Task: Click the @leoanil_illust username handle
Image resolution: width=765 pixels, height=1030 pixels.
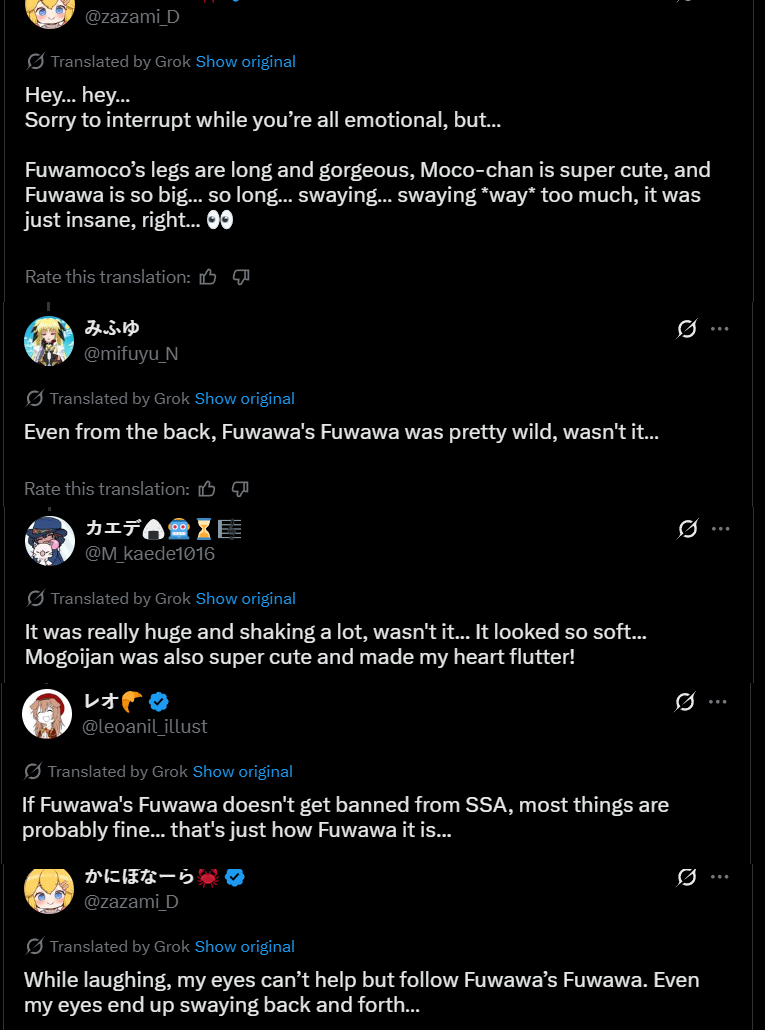Action: tap(144, 727)
